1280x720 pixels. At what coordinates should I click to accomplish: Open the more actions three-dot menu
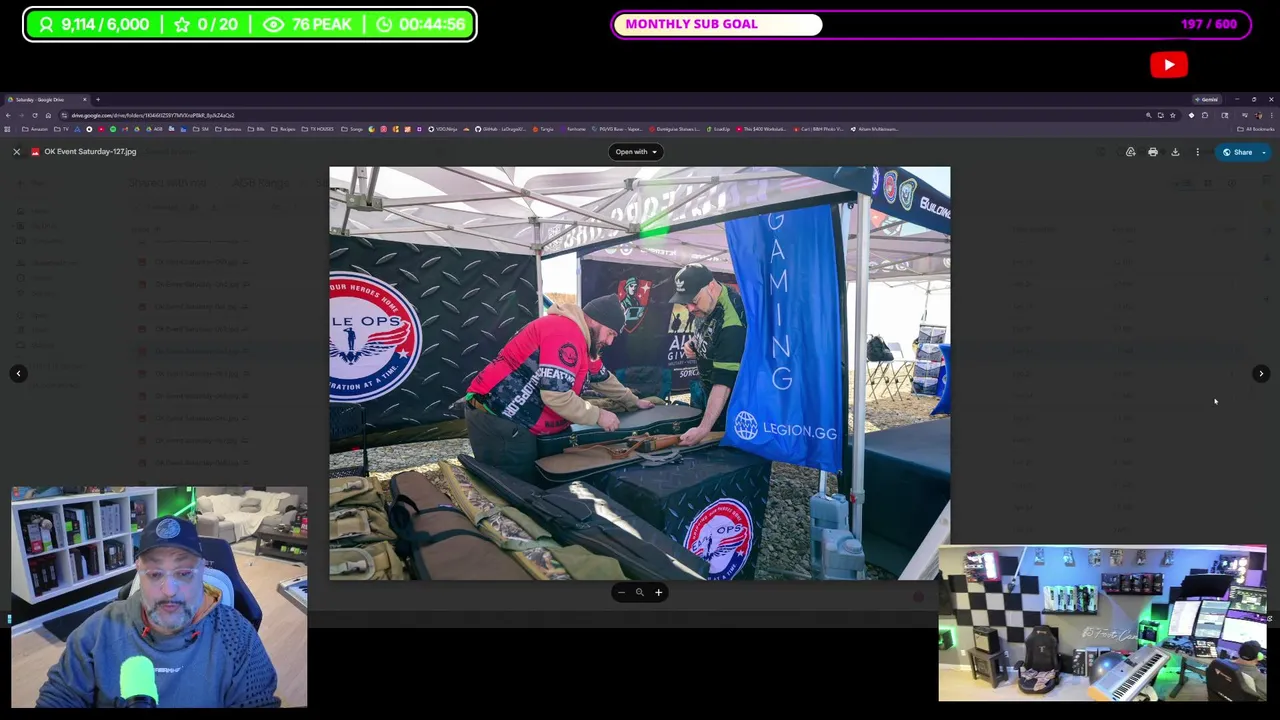[1197, 152]
